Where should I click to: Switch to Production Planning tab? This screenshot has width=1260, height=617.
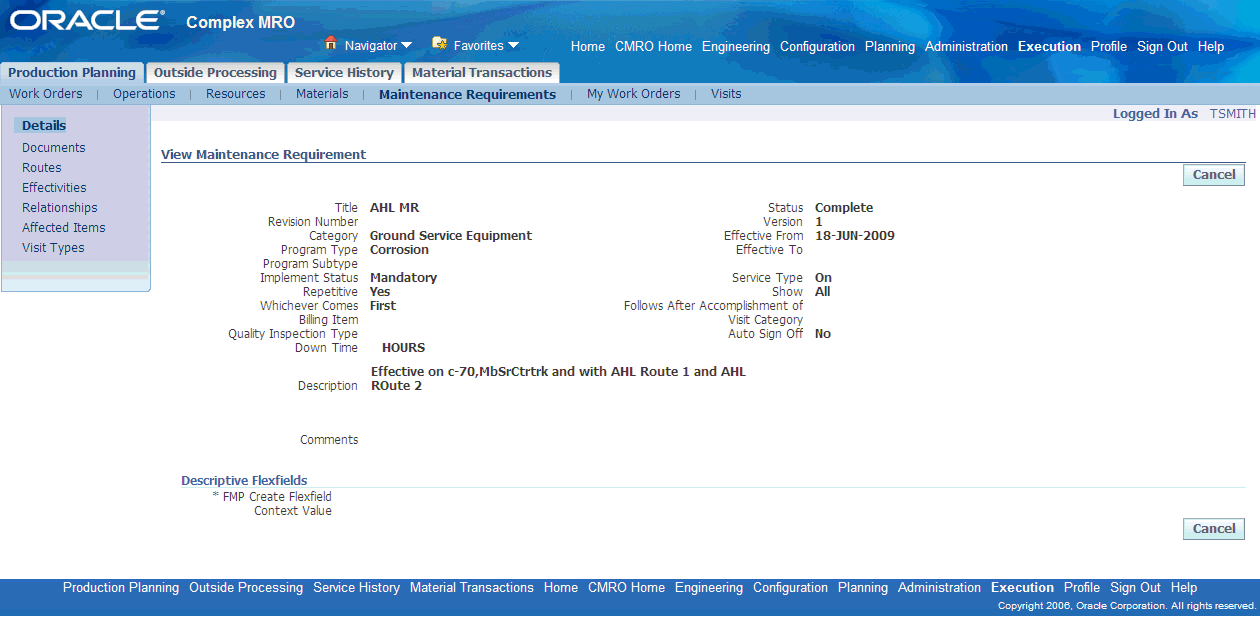(x=72, y=73)
